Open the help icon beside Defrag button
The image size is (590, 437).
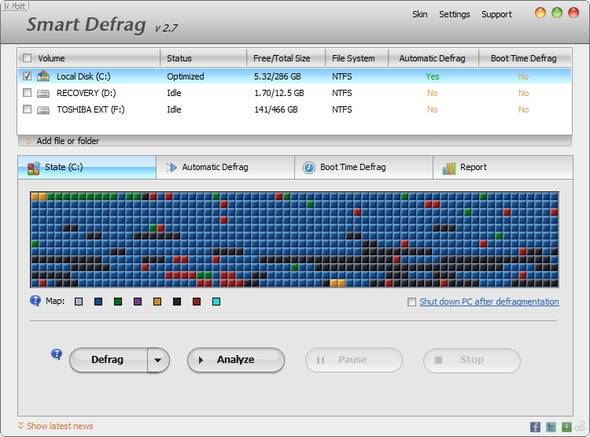pos(56,354)
